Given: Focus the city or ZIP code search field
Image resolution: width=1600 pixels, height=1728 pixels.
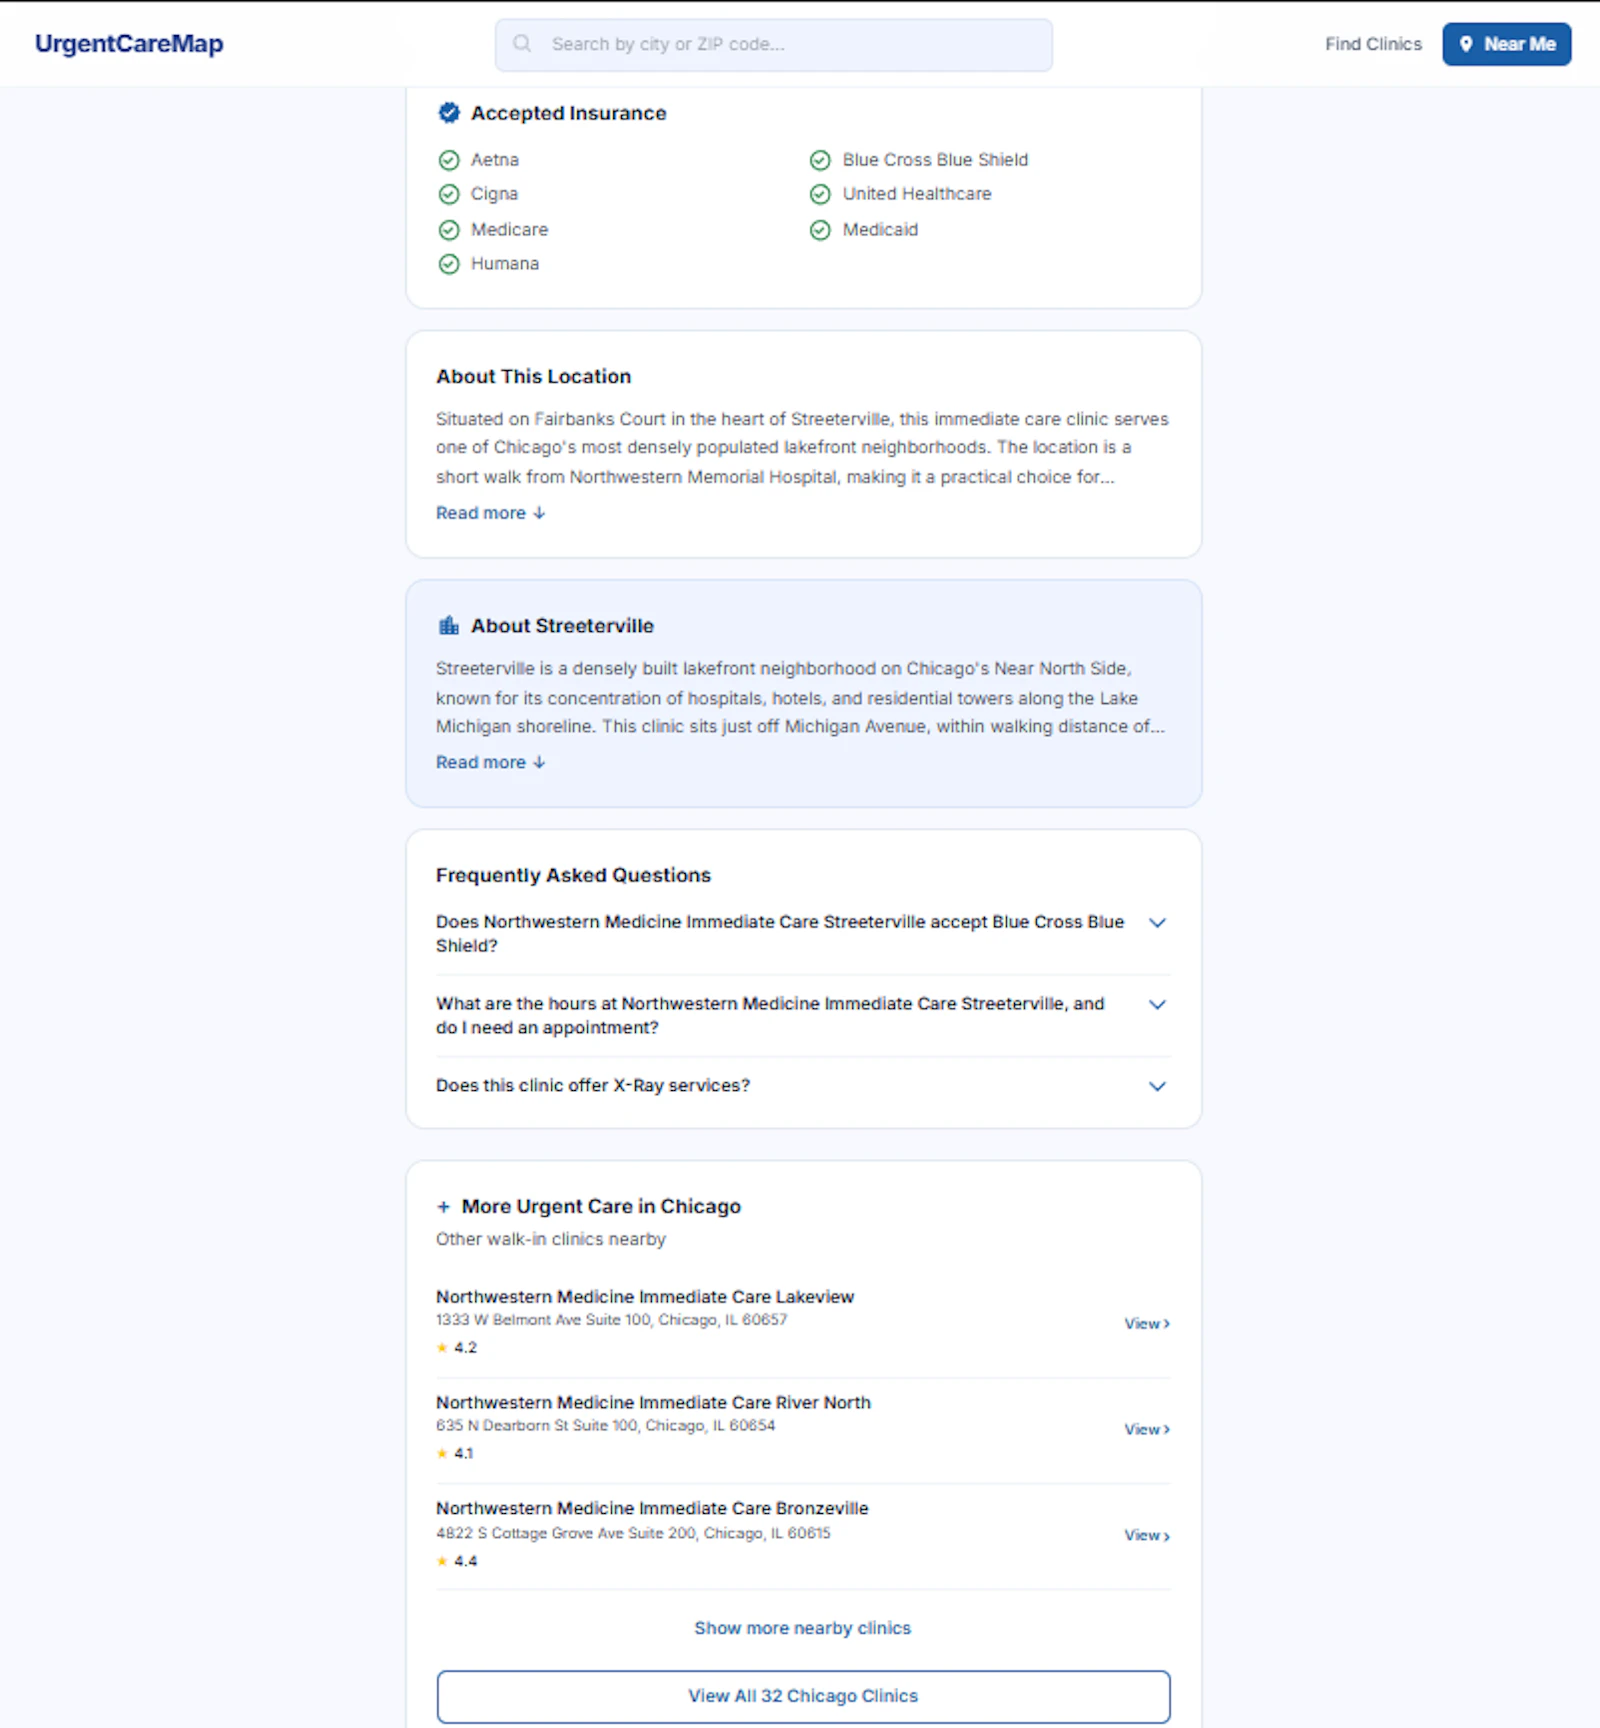Looking at the screenshot, I should click(x=773, y=45).
